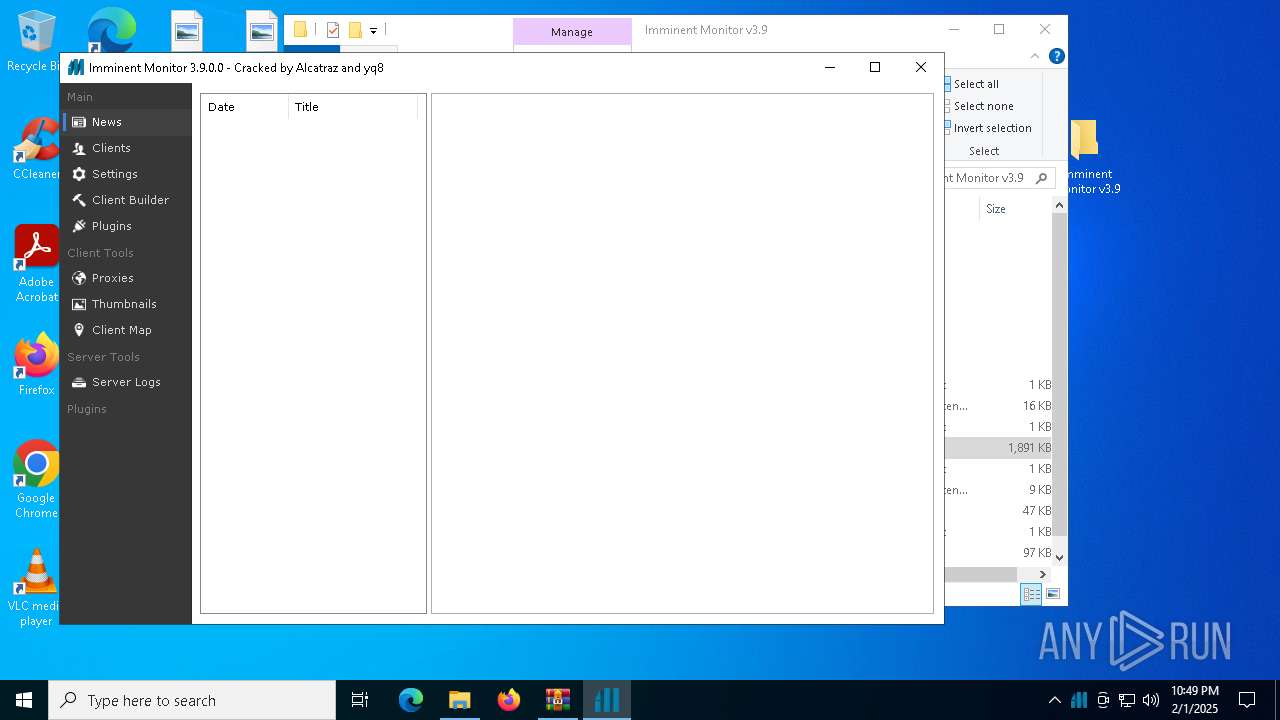1280x720 pixels.
Task: Select the Settings gear icon
Action: click(79, 174)
